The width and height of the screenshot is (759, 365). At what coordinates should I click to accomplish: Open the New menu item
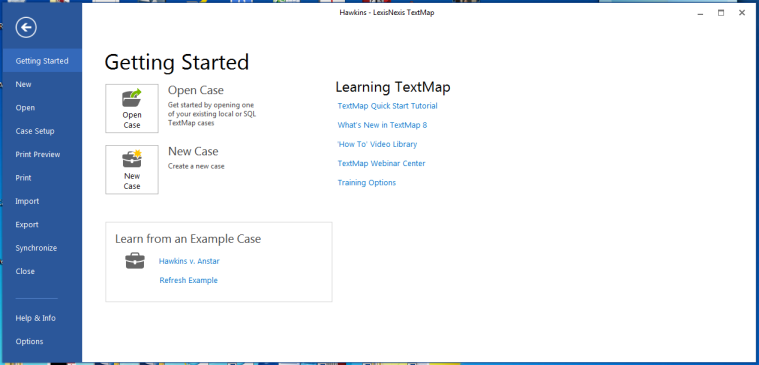pyautogui.click(x=23, y=84)
